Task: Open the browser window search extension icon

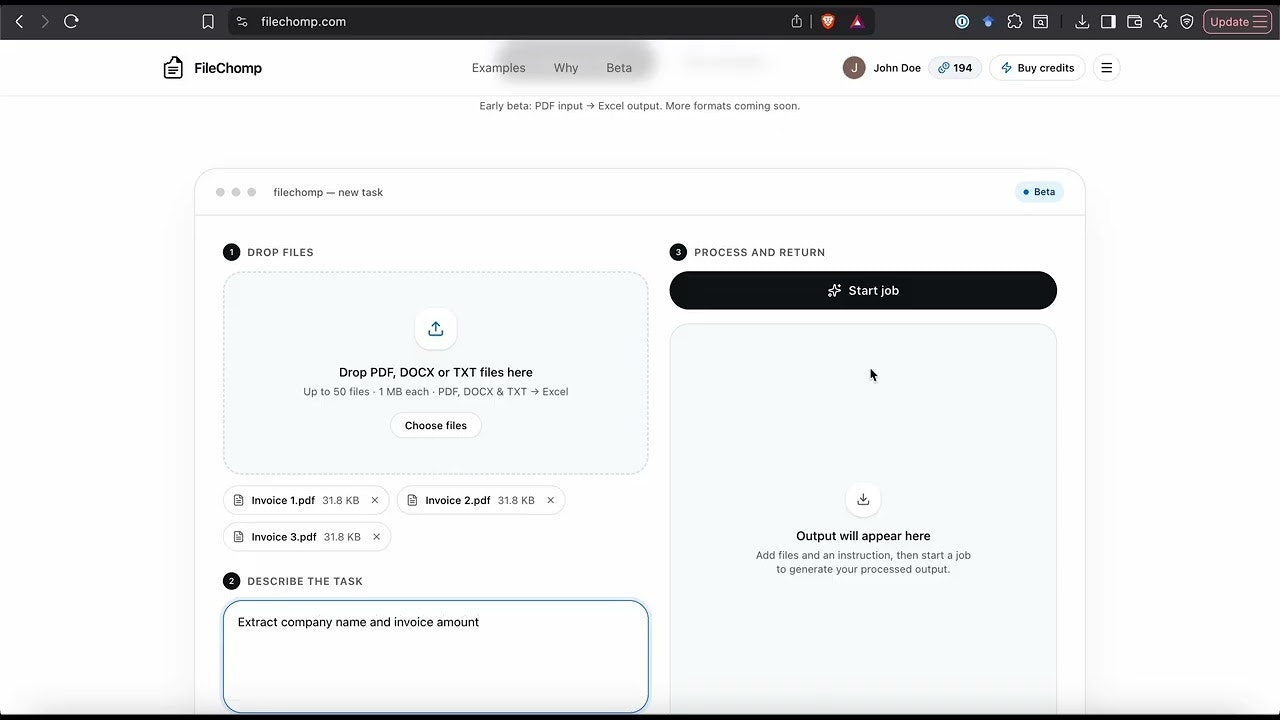Action: click(x=1041, y=21)
